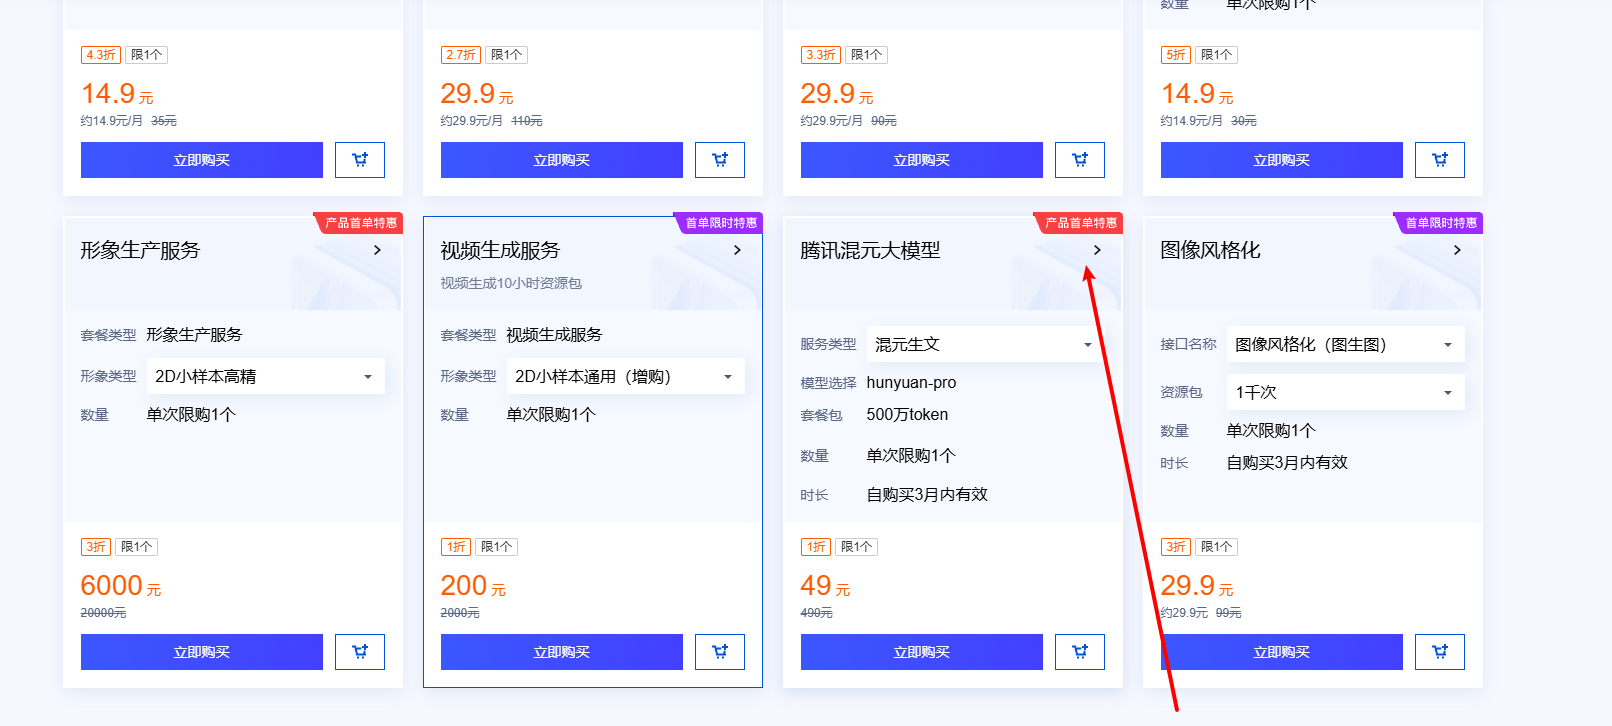Viewport: 1612px width, 726px height.
Task: Click the strikethrough 2000元 original price
Action: 460,613
